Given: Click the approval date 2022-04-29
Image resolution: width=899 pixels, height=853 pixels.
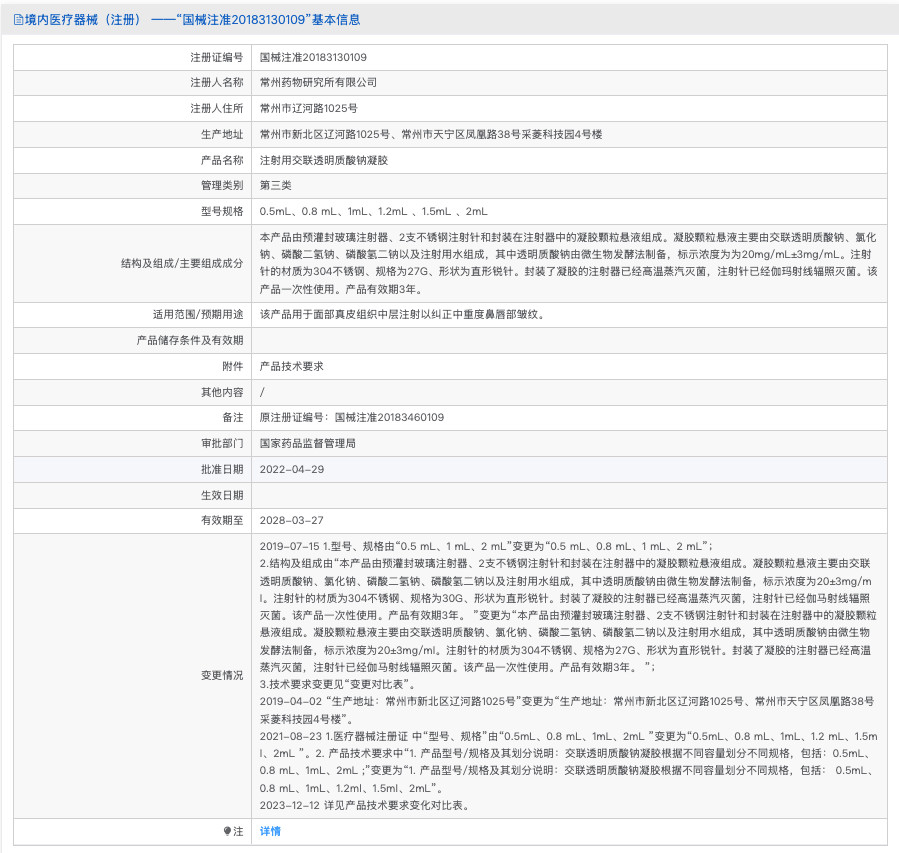Looking at the screenshot, I should click(292, 469).
